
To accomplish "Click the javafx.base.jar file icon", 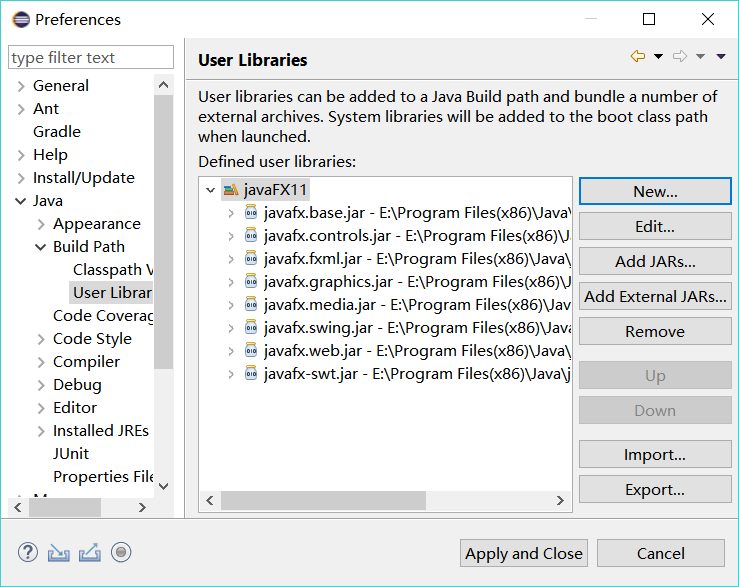I will pyautogui.click(x=251, y=212).
